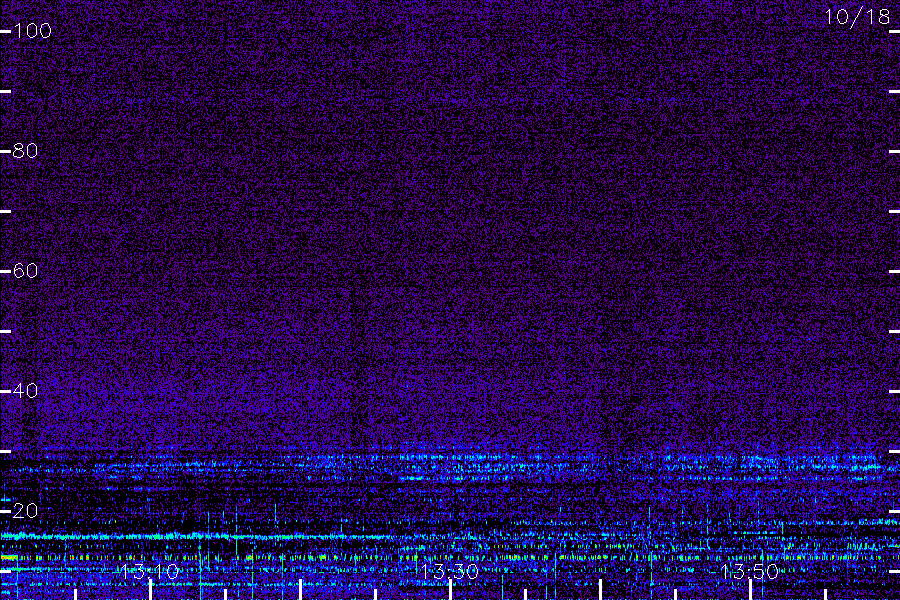The height and width of the screenshot is (600, 900).
Task: Click the 40 frequency axis label
Action: [25, 390]
